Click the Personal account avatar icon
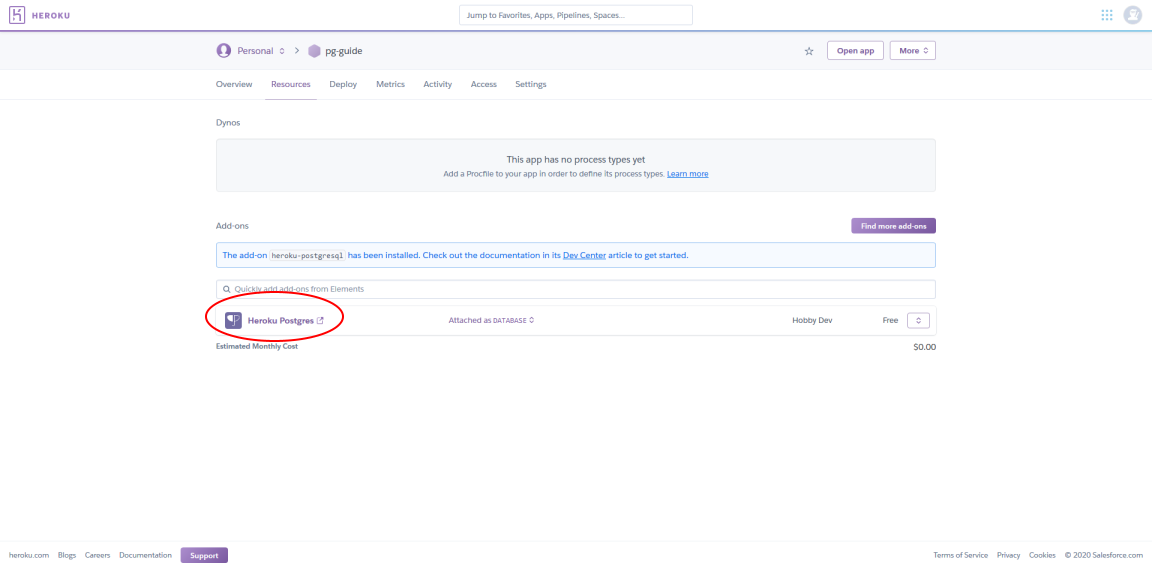Image resolution: width=1152 pixels, height=569 pixels. [223, 51]
